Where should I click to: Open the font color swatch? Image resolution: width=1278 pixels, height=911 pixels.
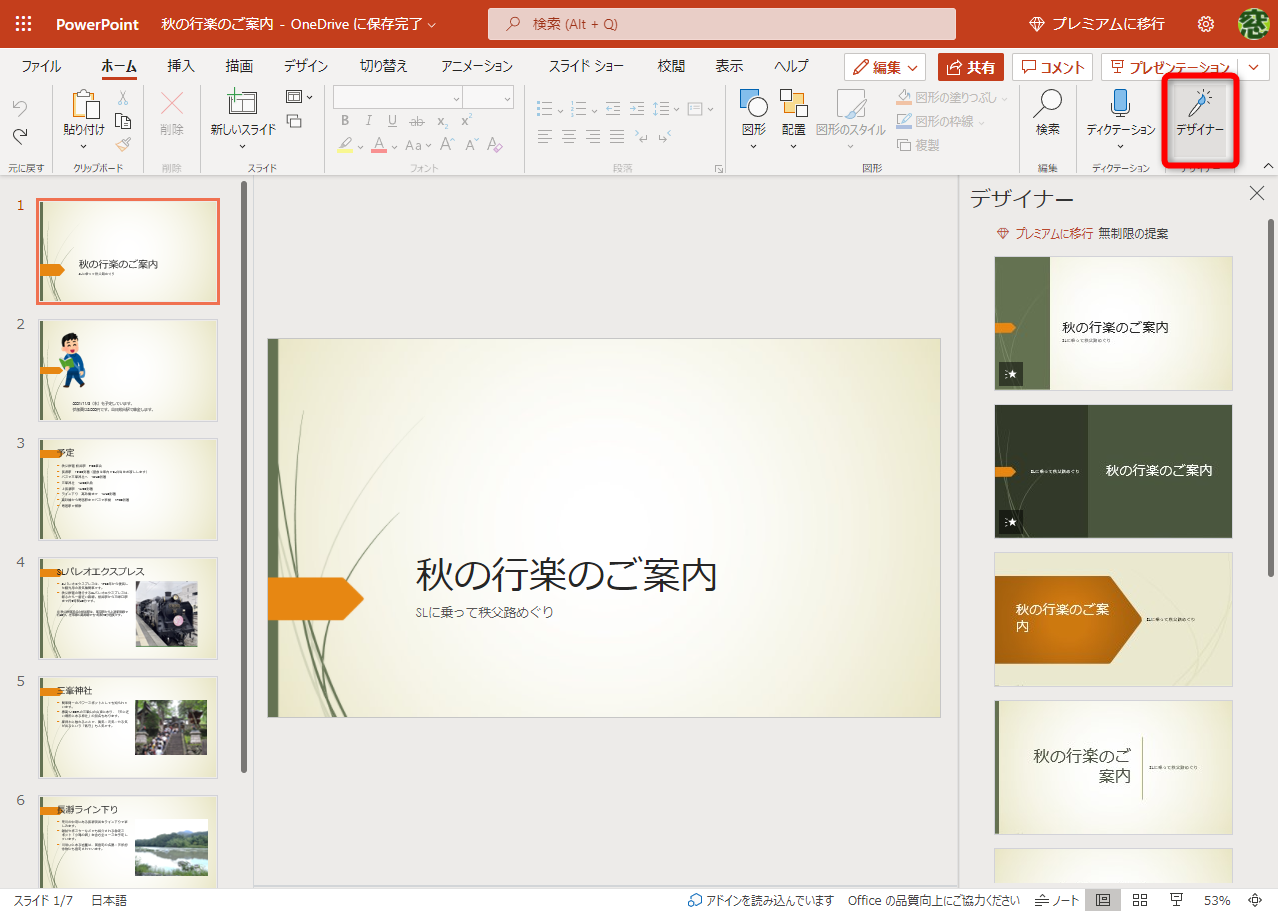(380, 145)
